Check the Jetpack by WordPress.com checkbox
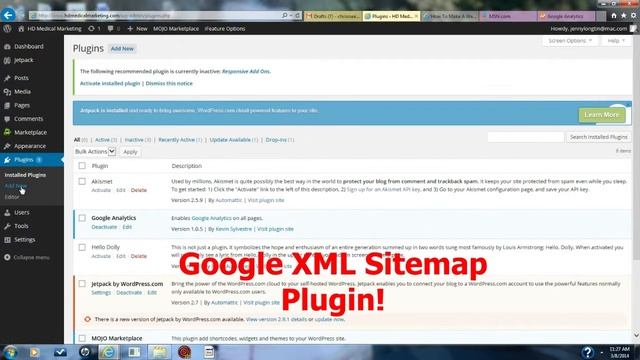 [82, 284]
